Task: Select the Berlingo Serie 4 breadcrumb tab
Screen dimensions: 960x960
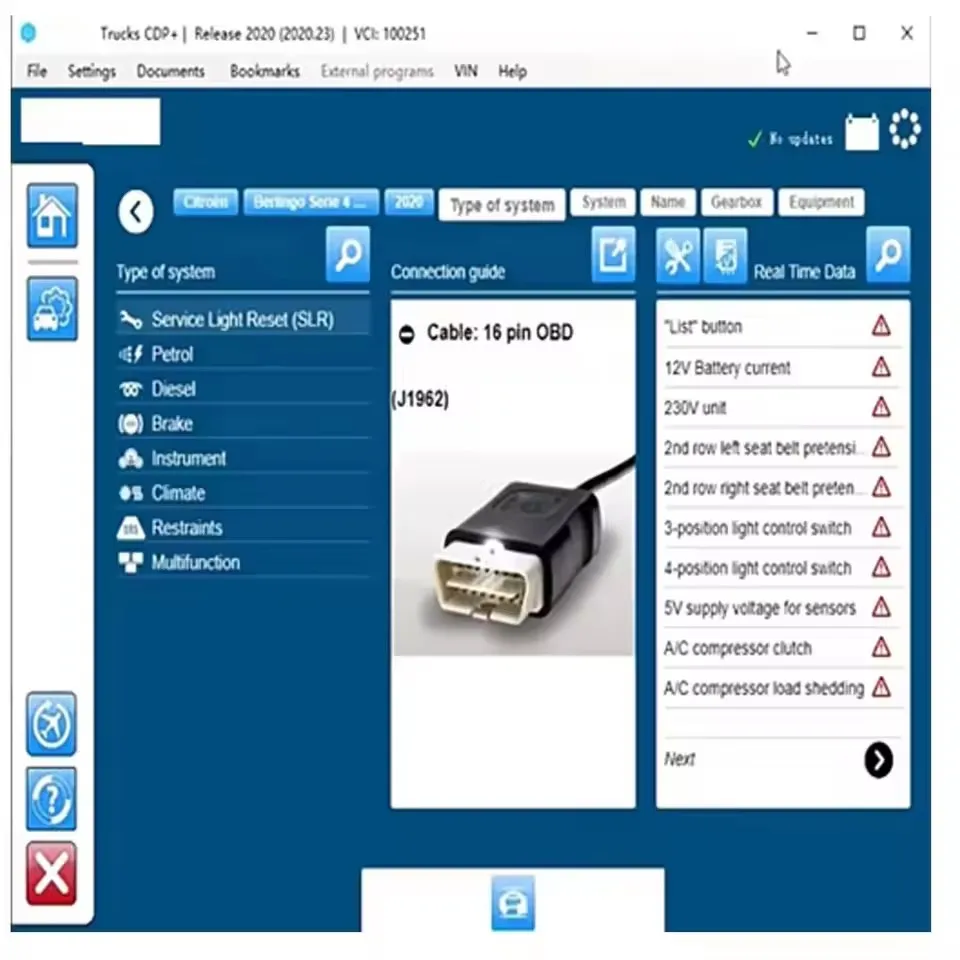Action: point(310,202)
